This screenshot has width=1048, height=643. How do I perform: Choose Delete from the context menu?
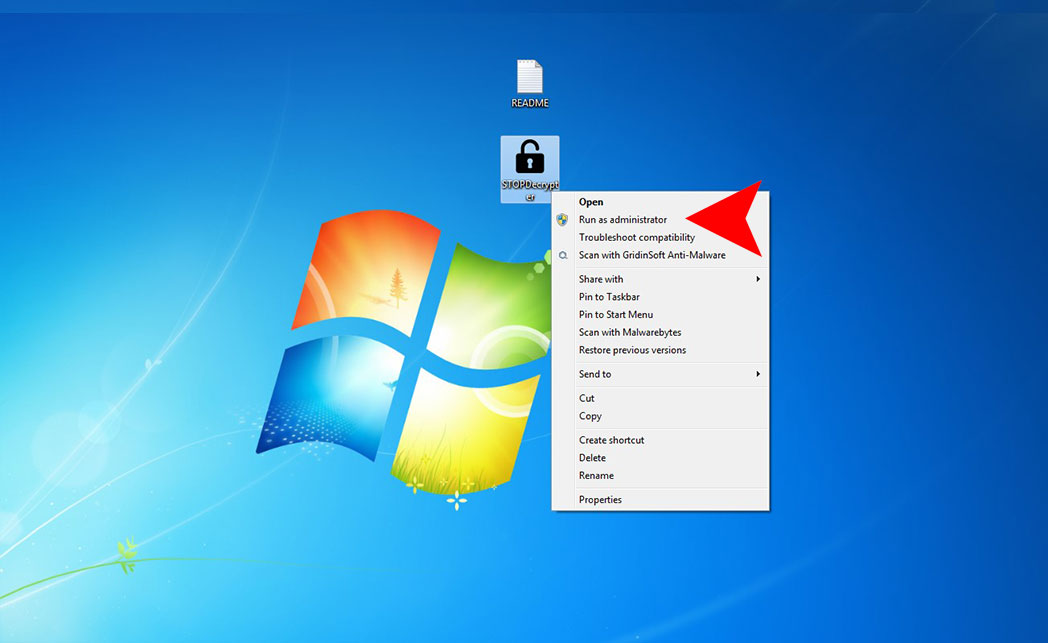pyautogui.click(x=592, y=458)
